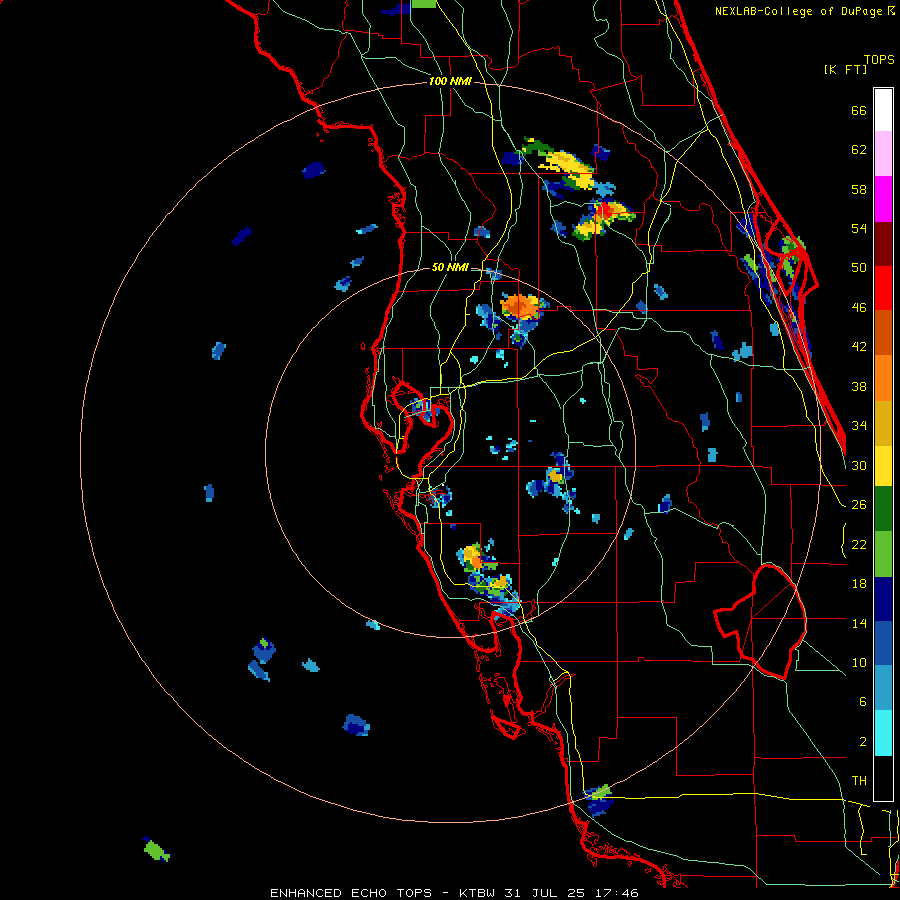Screen dimensions: 900x900
Task: Pick the yellow legend swatch
Action: 883,466
